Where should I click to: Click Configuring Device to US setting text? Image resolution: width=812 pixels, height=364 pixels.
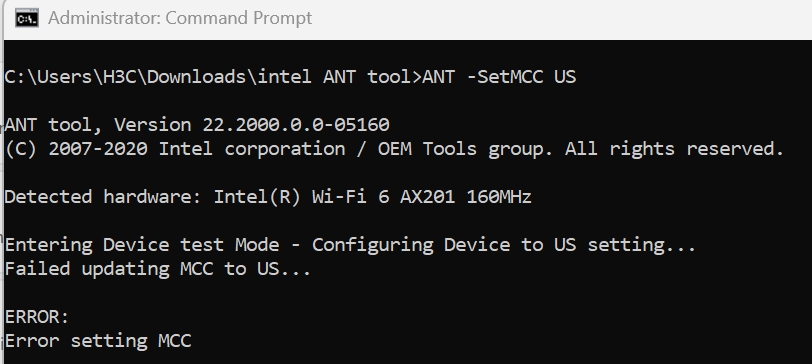[x=503, y=244]
